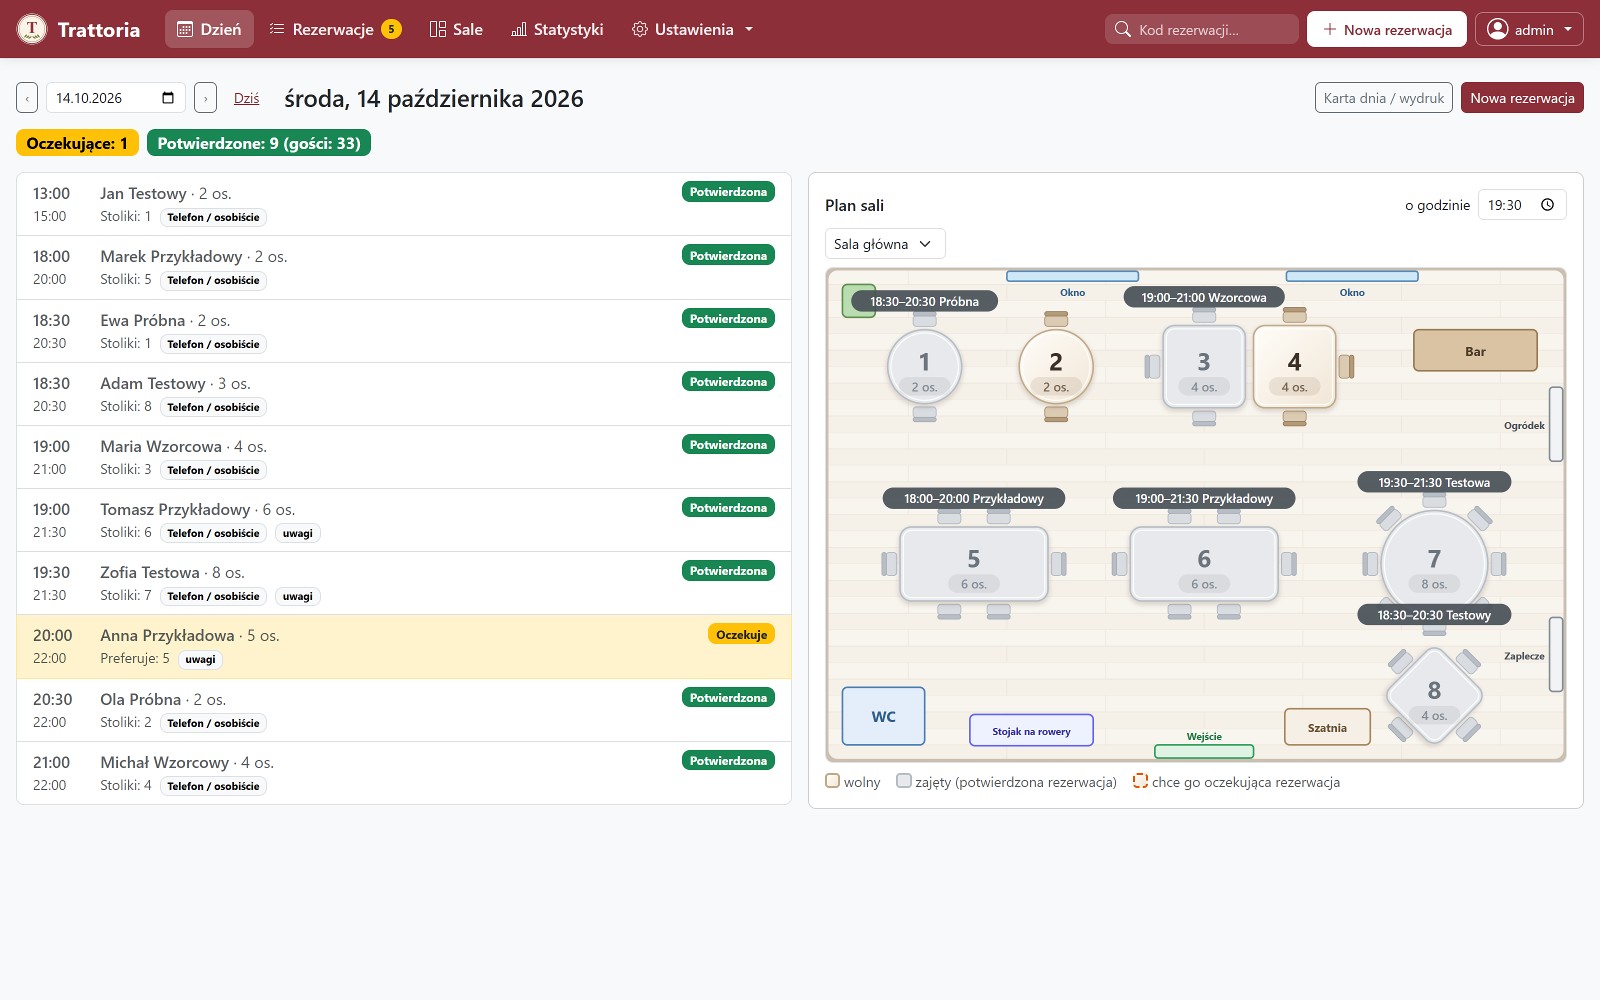The height and width of the screenshot is (1000, 1600).
Task: Open Michał Wzorcowy 21:00 reservation
Action: pyautogui.click(x=404, y=773)
